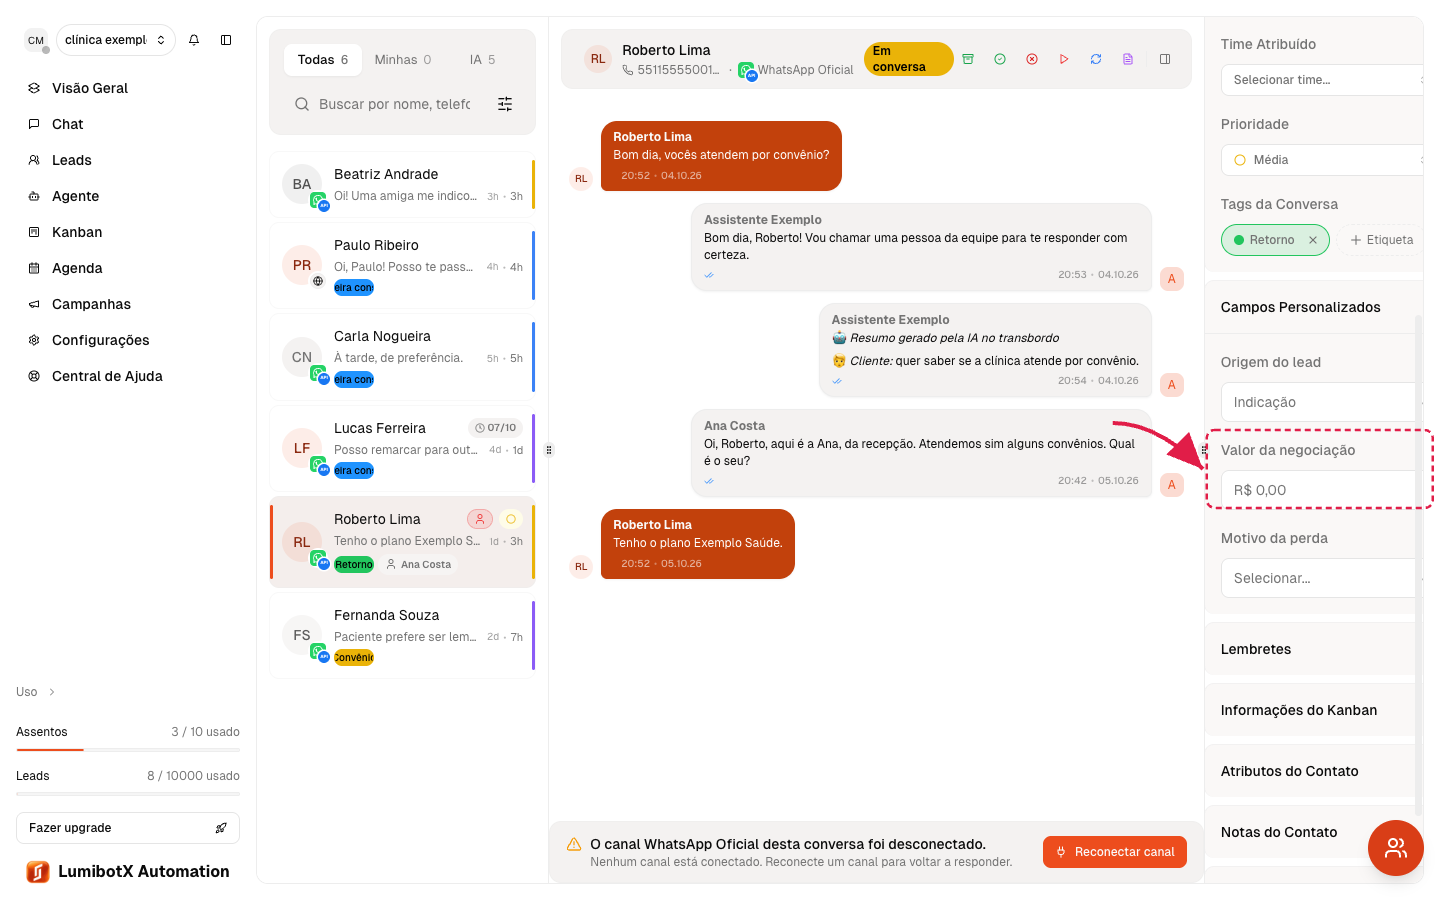The width and height of the screenshot is (1440, 900).
Task: Open the Prioridade Média dropdown
Action: 1322,160
